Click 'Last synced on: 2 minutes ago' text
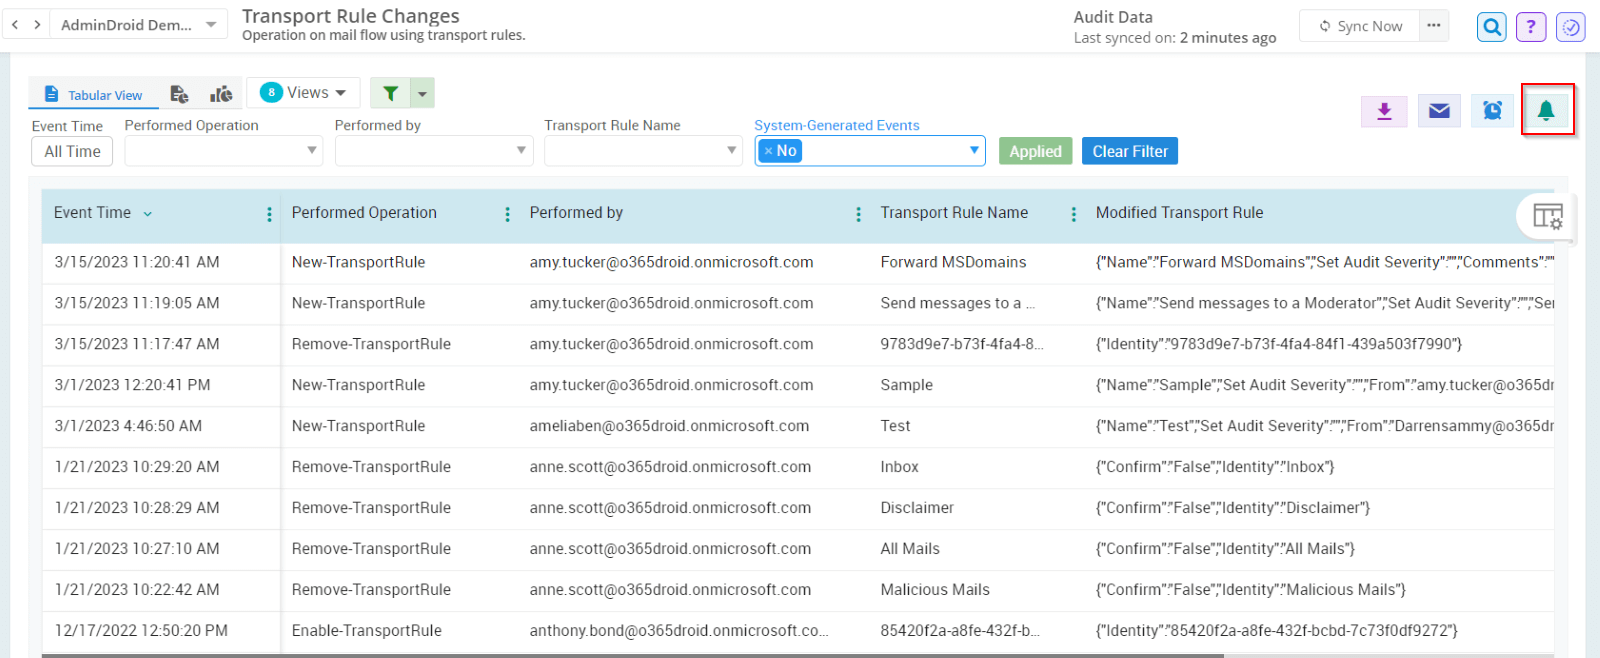 point(1175,38)
